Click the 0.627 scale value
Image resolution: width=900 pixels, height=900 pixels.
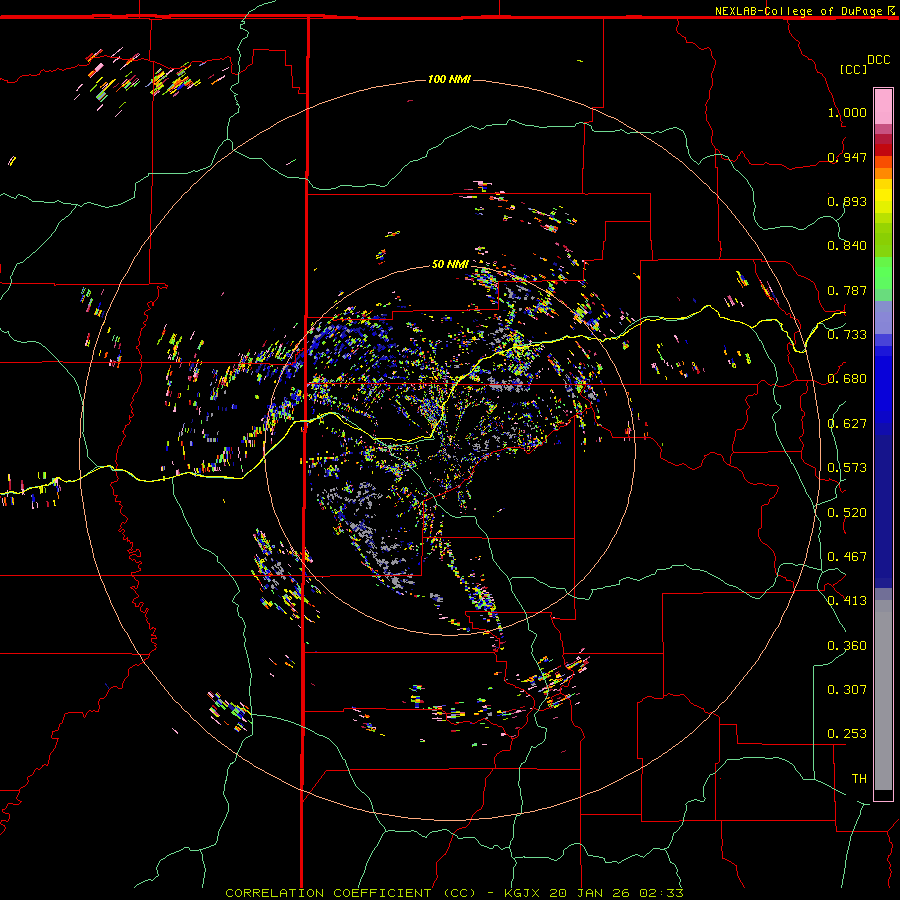[847, 424]
